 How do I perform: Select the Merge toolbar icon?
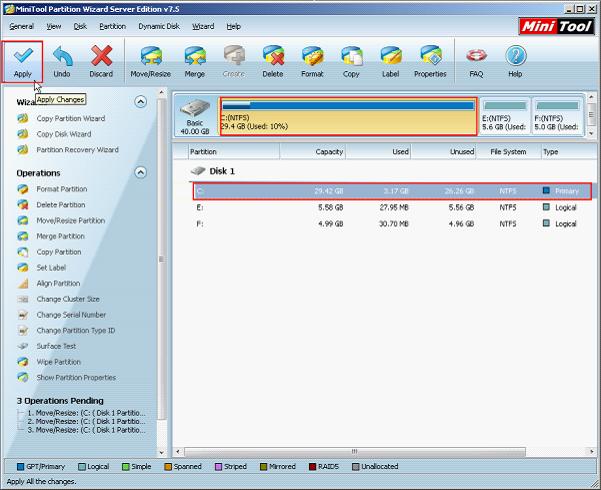(x=195, y=56)
